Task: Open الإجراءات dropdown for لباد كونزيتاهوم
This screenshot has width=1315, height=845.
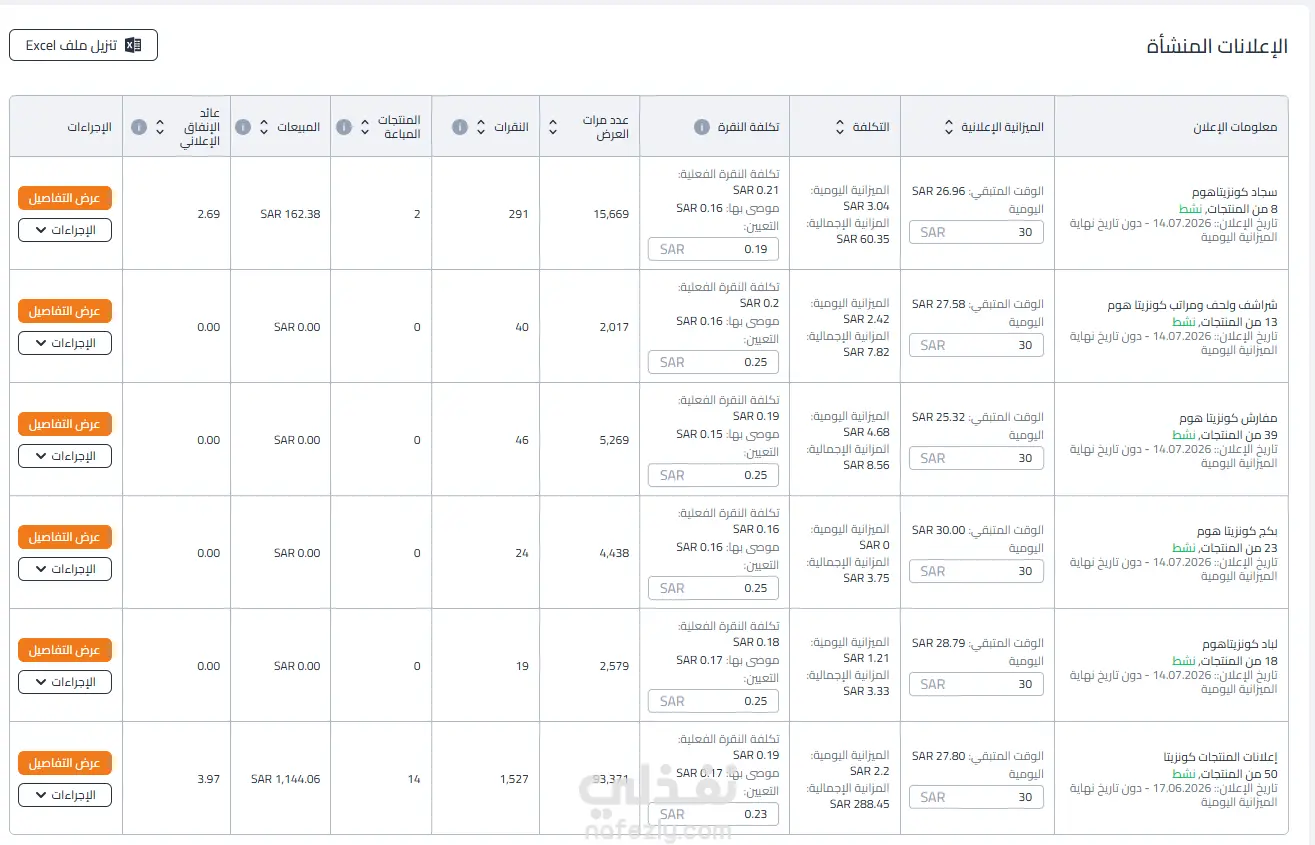Action: (65, 682)
